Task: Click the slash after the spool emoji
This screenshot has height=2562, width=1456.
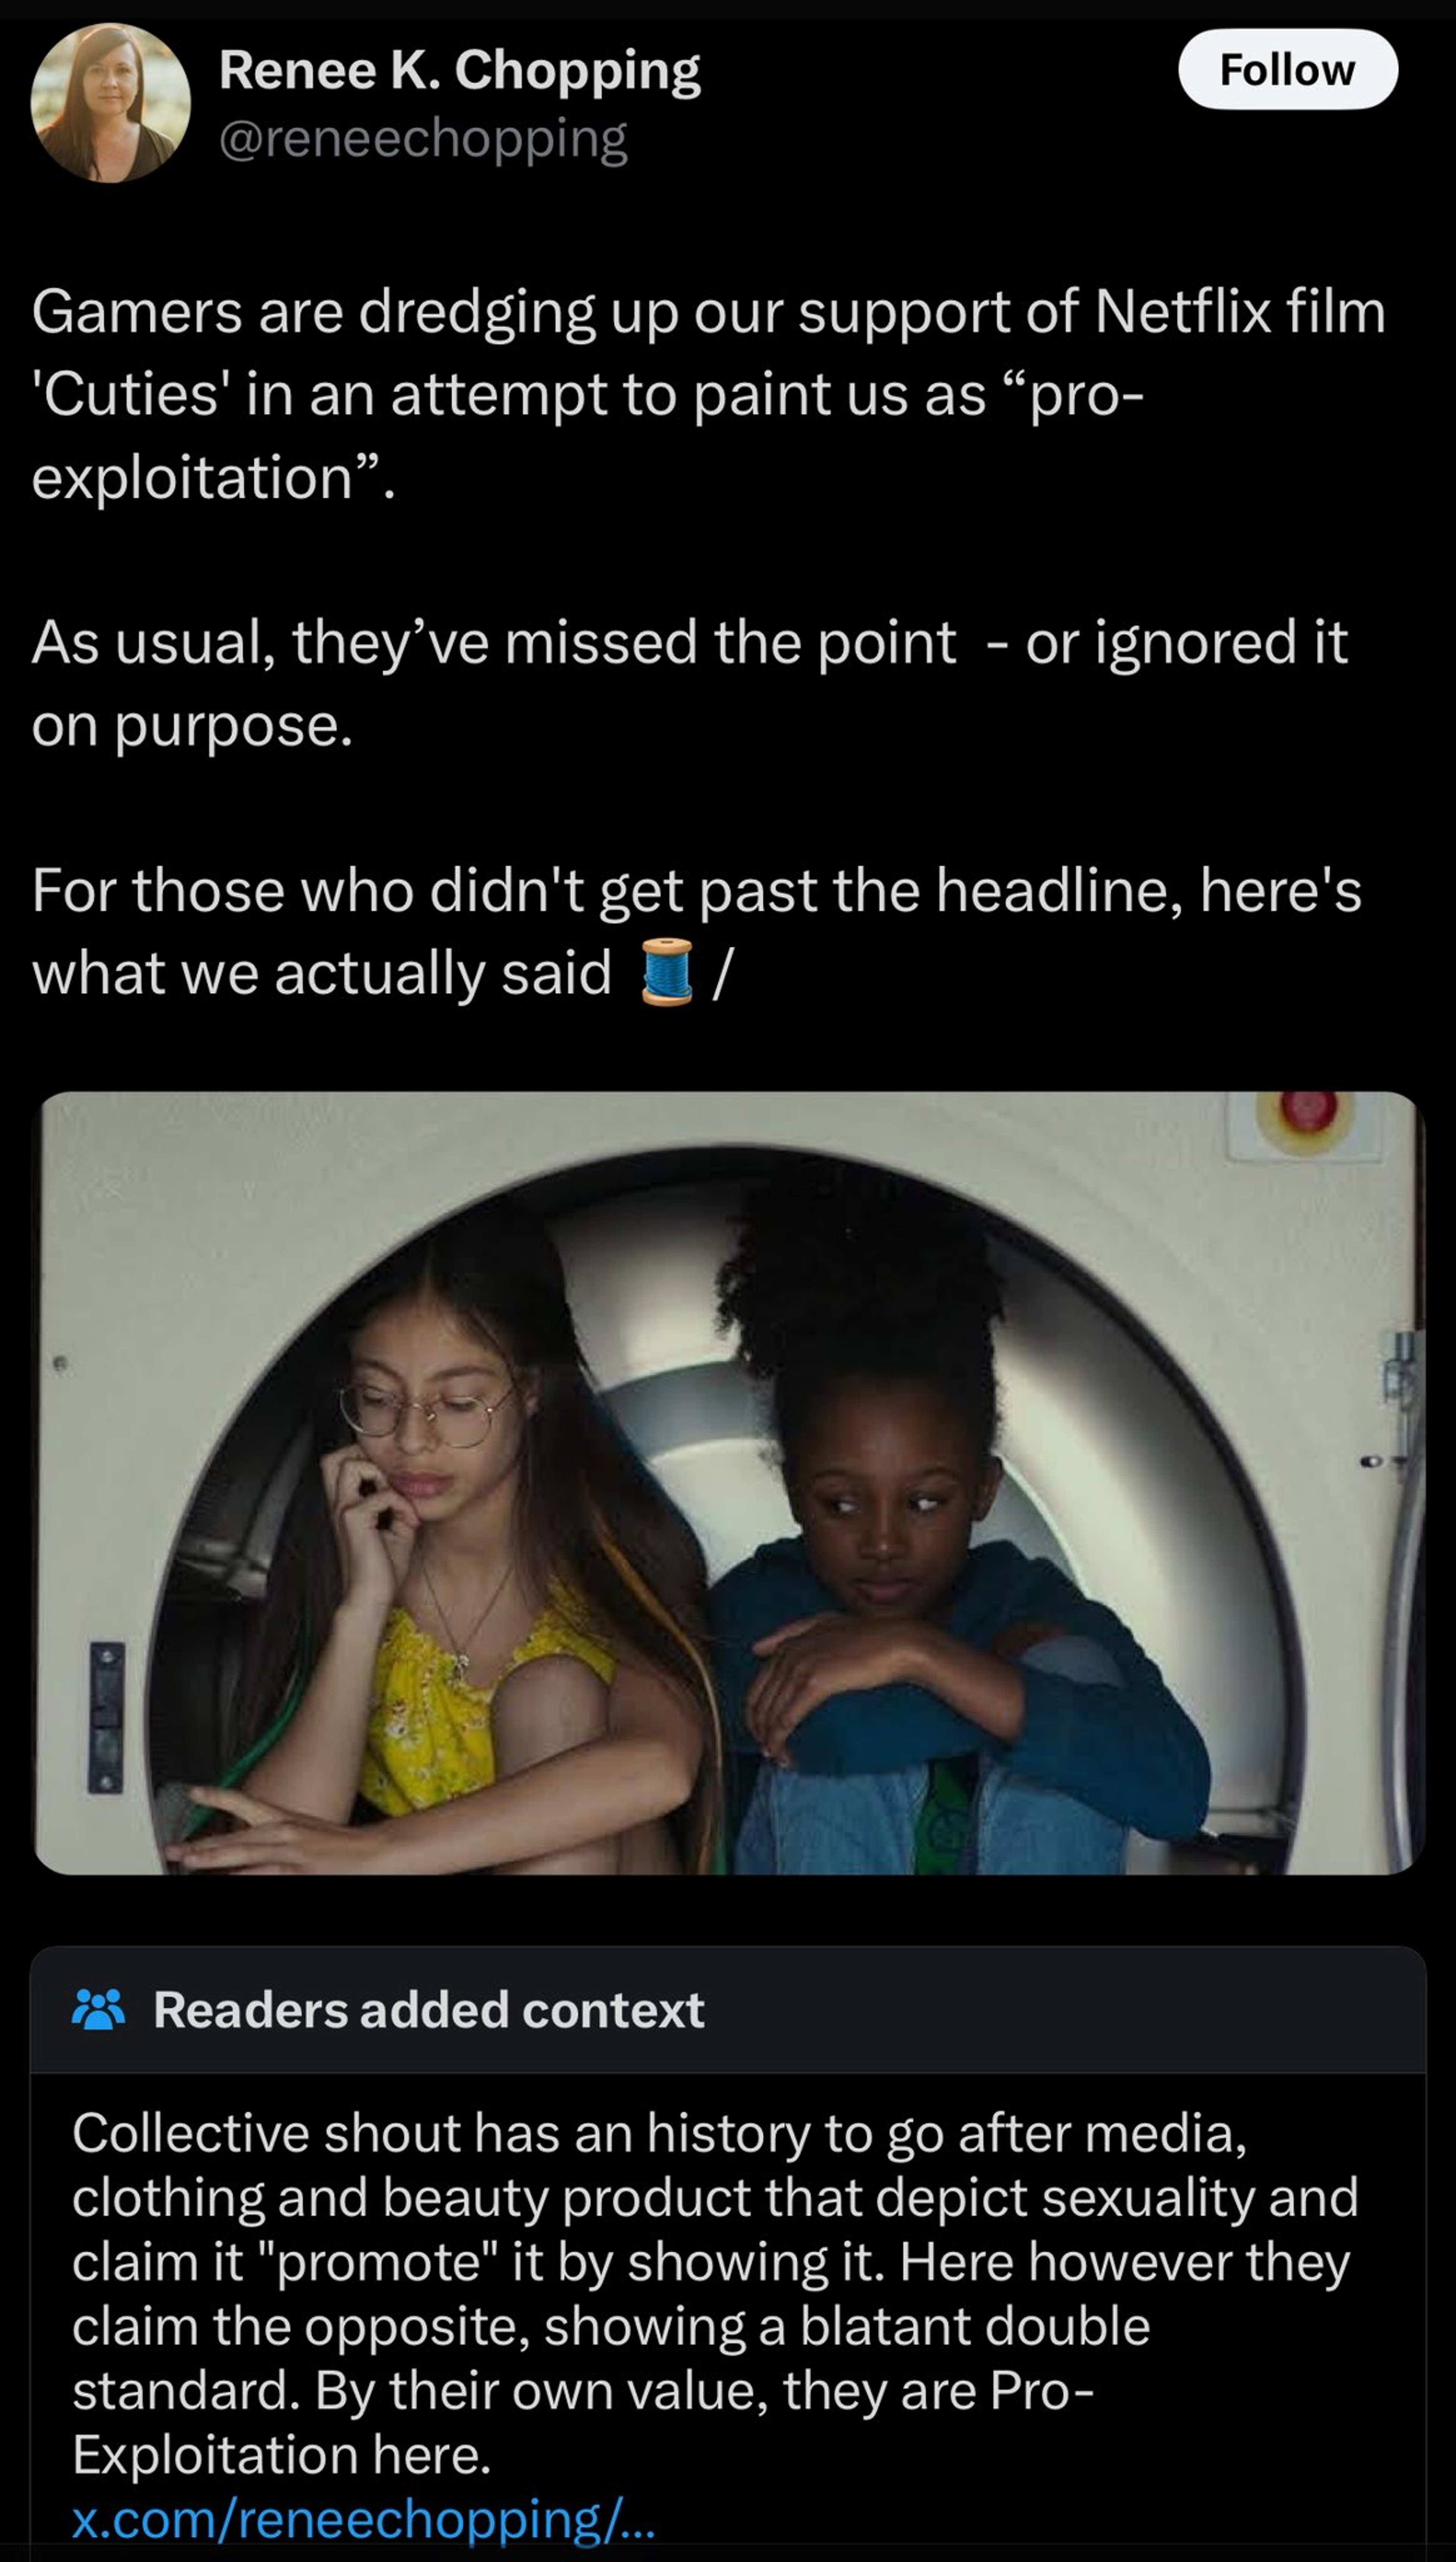Action: tap(722, 972)
